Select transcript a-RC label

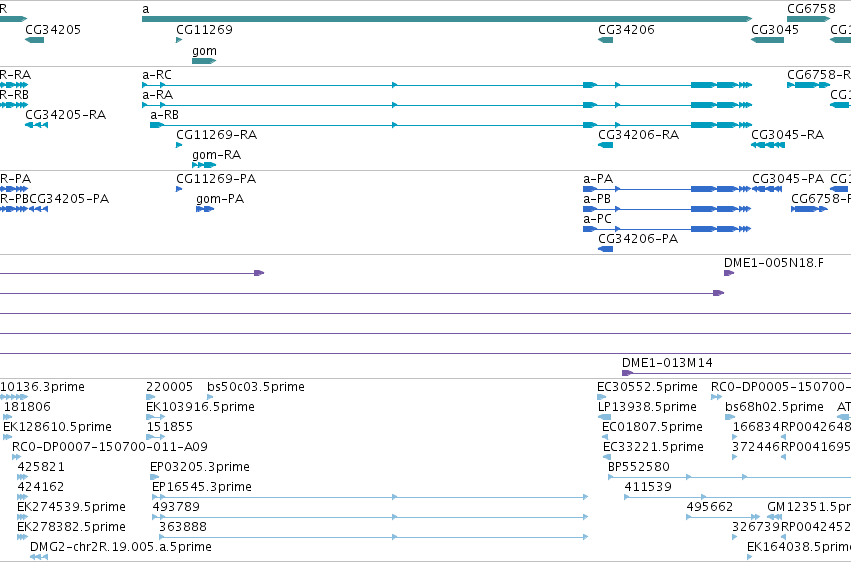157,74
